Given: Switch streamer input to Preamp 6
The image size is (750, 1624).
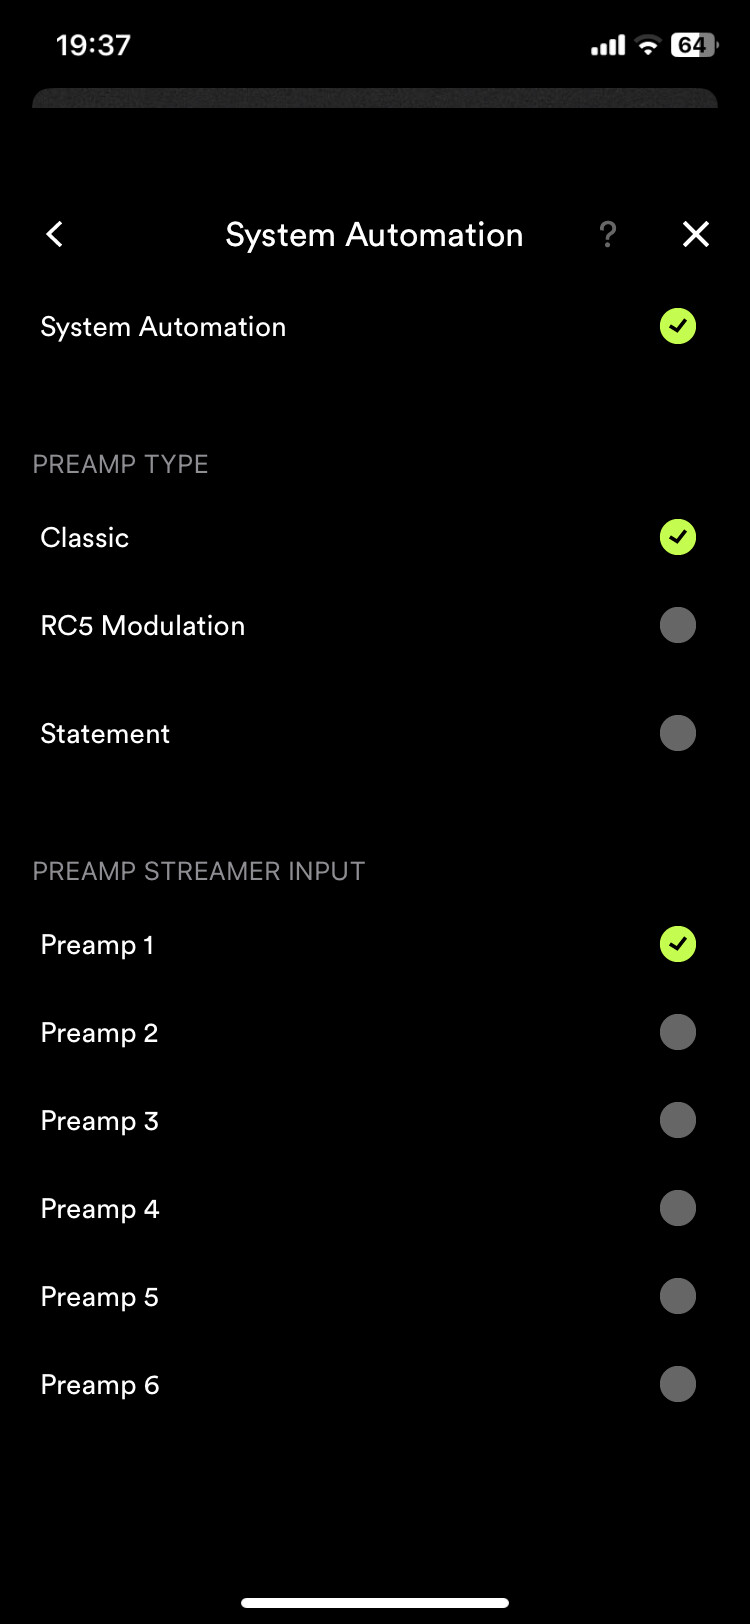Looking at the screenshot, I should click(x=677, y=1384).
